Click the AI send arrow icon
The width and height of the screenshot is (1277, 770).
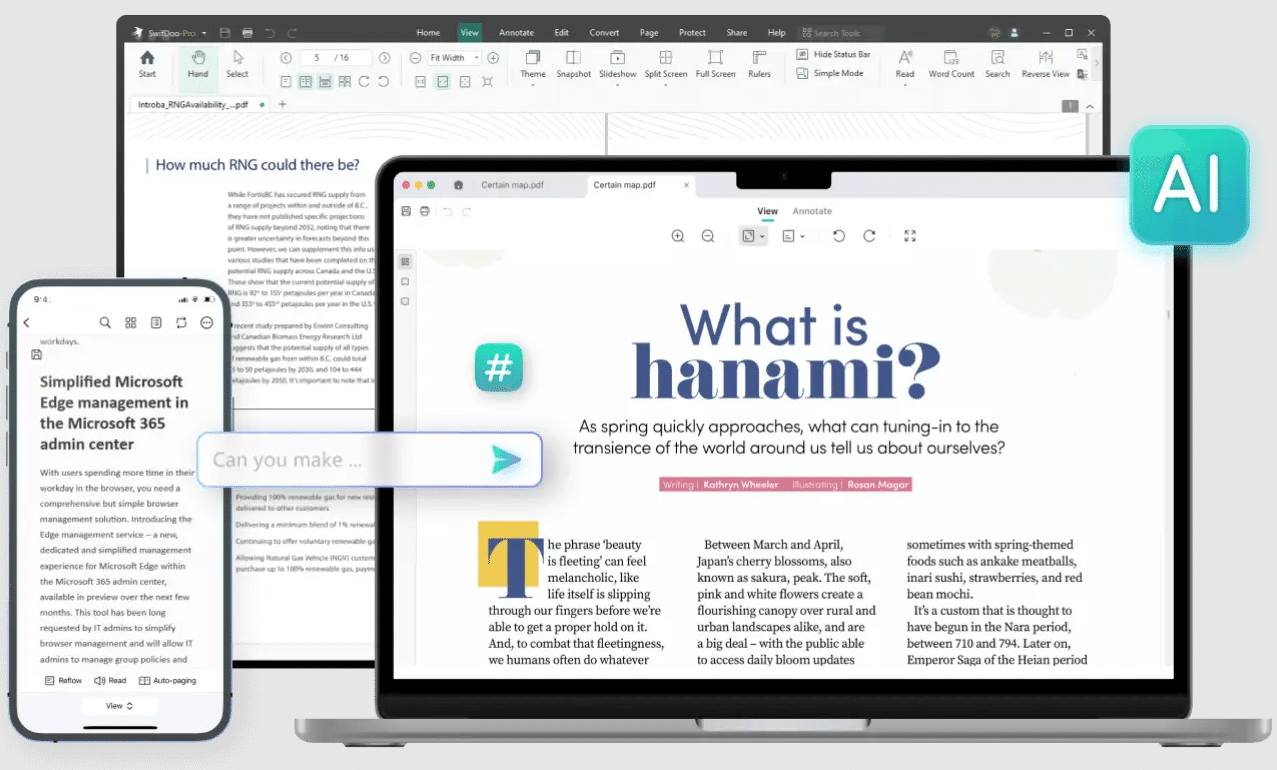point(507,459)
